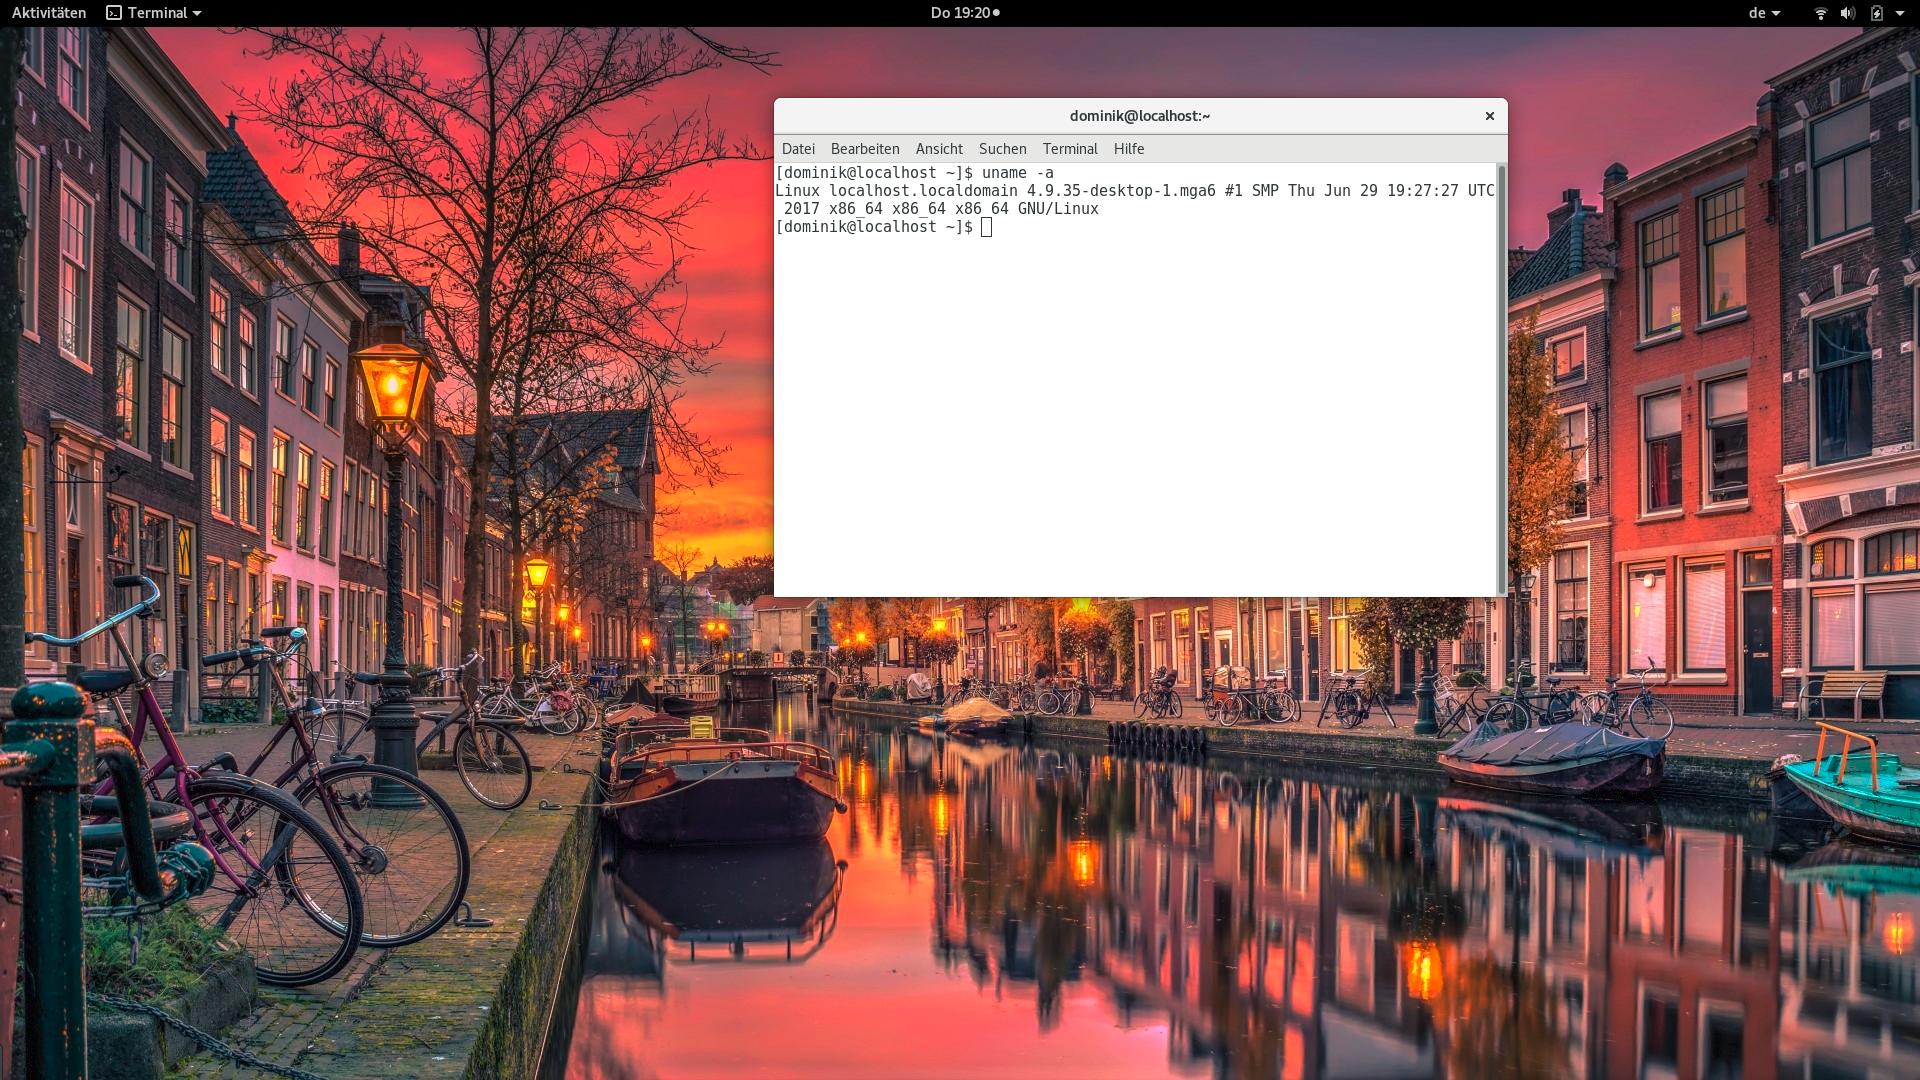Open the Datei menu
The height and width of the screenshot is (1080, 1920).
(x=798, y=149)
